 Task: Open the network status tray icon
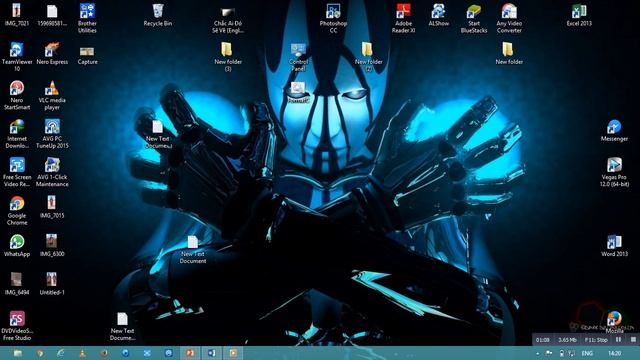(x=571, y=353)
